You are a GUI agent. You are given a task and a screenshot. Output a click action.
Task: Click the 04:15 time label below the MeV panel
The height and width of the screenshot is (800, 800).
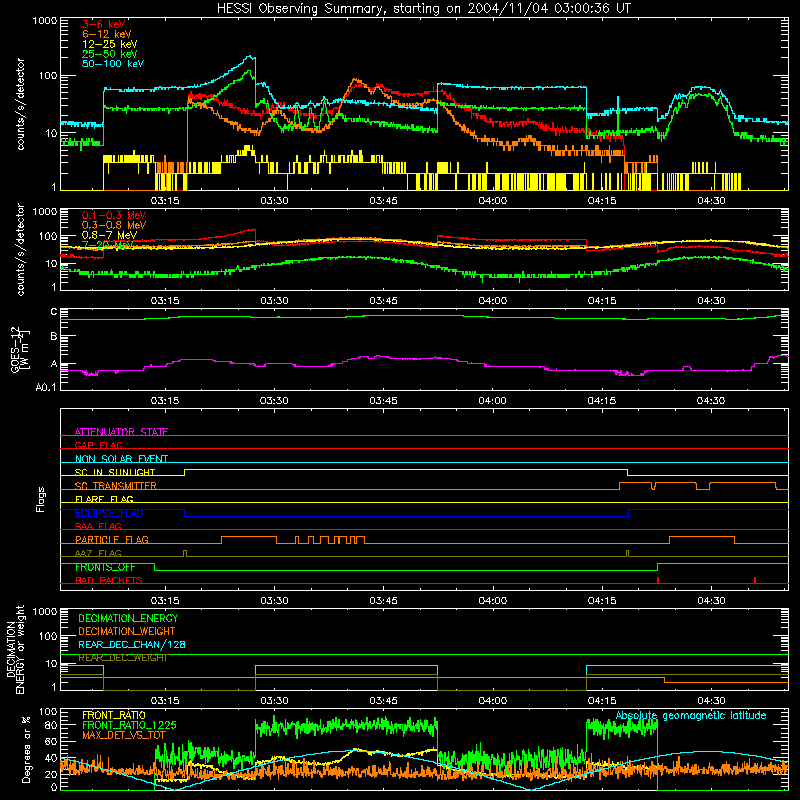(x=602, y=301)
